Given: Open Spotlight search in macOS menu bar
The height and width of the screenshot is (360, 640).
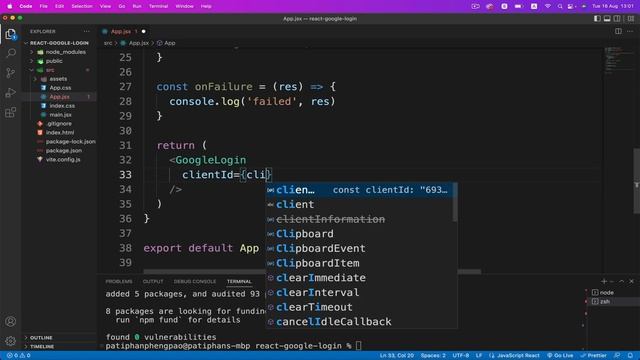Looking at the screenshot, I should click(560, 6).
